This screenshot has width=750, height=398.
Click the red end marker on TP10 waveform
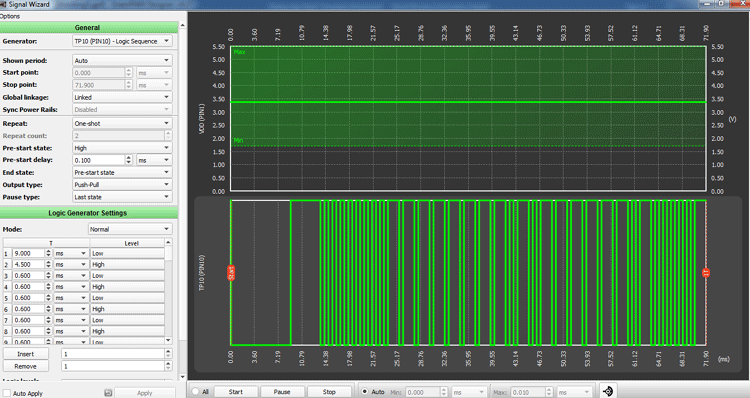tap(706, 273)
